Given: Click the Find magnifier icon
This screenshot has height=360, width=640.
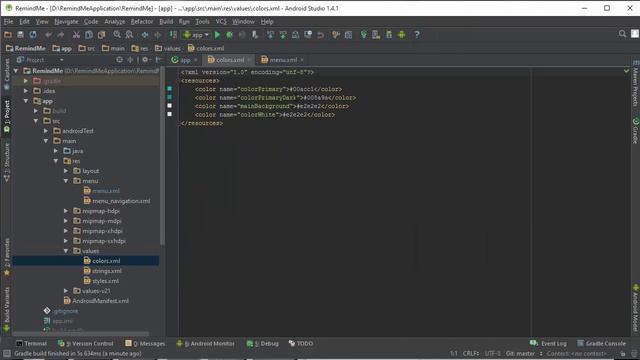Looking at the screenshot, I should (117, 35).
